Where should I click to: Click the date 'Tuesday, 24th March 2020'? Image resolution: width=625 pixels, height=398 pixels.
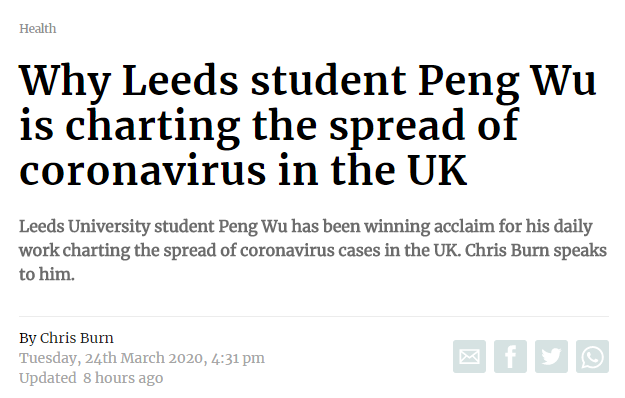112,358
